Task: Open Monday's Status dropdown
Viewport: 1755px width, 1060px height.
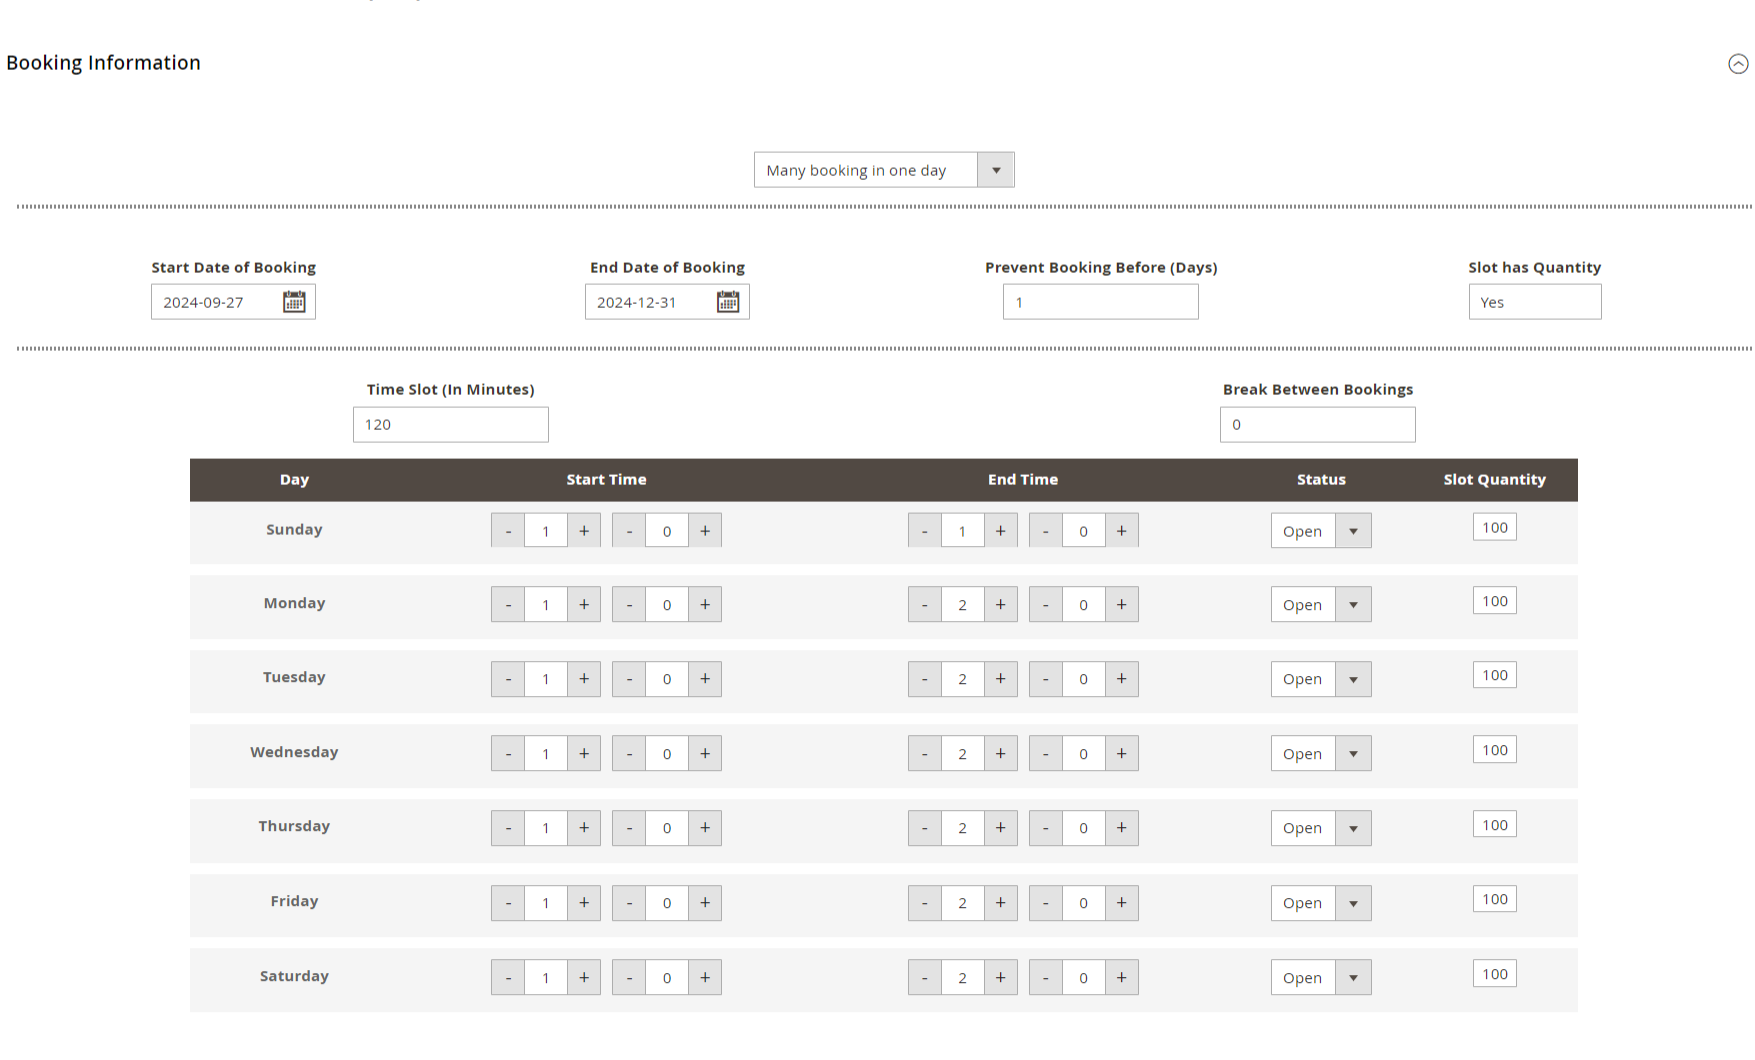Action: (1321, 605)
